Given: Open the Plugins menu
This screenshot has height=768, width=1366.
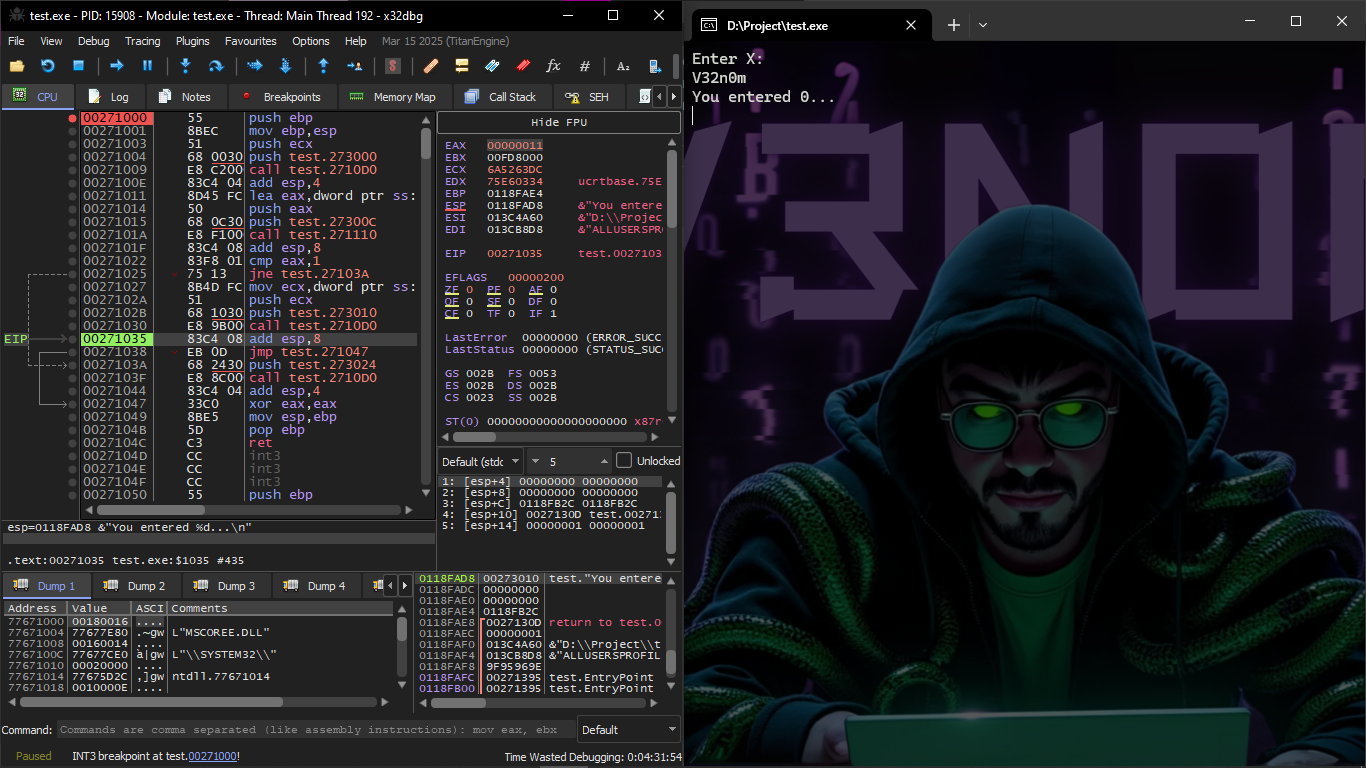Looking at the screenshot, I should 192,41.
